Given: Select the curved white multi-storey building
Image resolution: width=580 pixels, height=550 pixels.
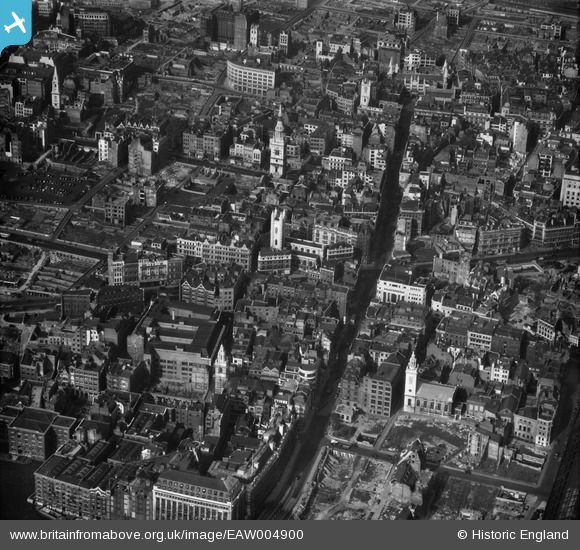Looking at the screenshot, I should coord(250,78).
